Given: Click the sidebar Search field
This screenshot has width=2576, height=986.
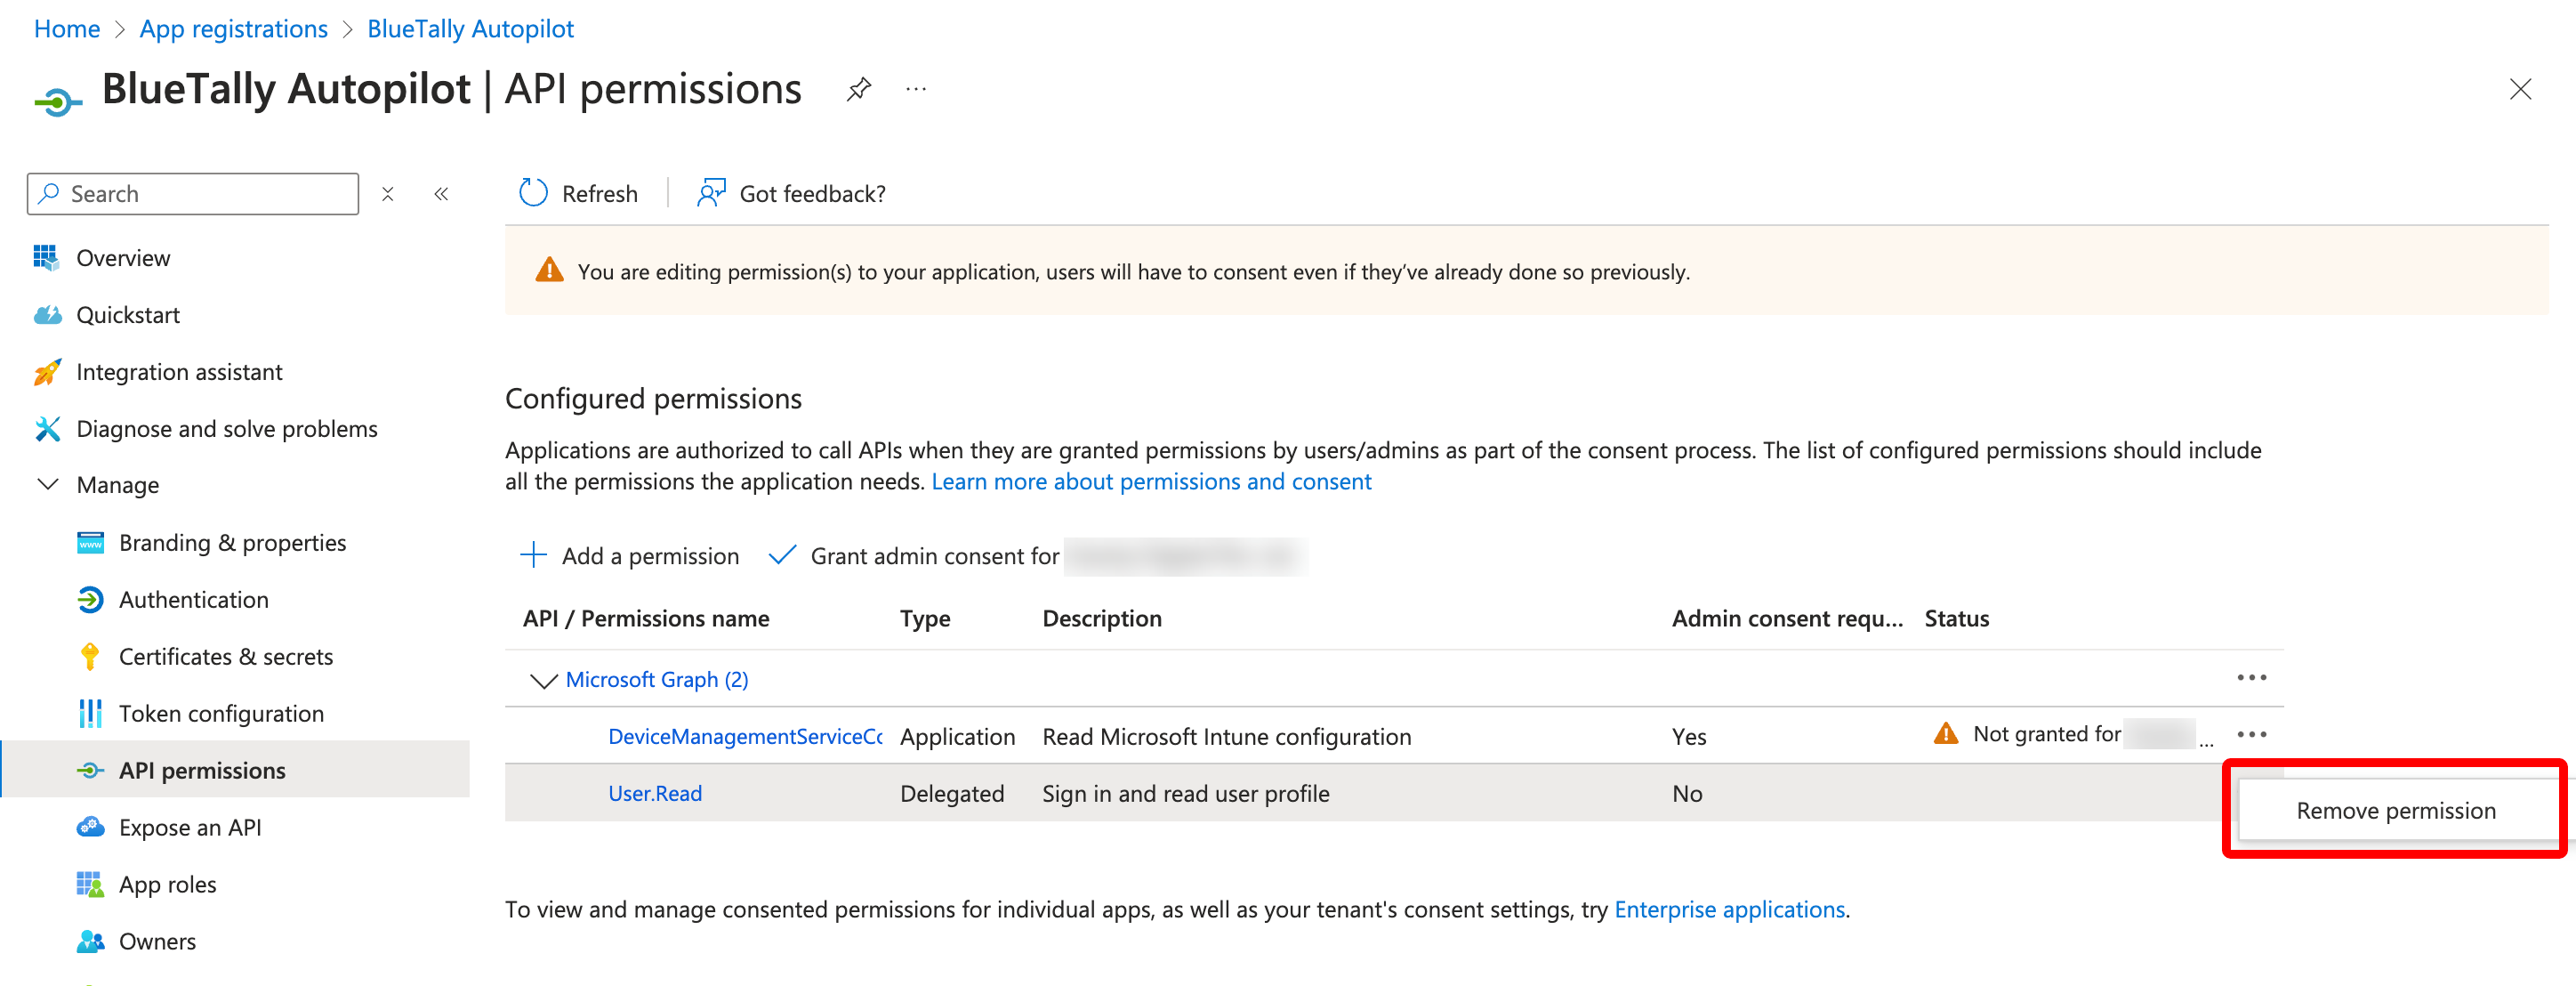Looking at the screenshot, I should tap(193, 194).
